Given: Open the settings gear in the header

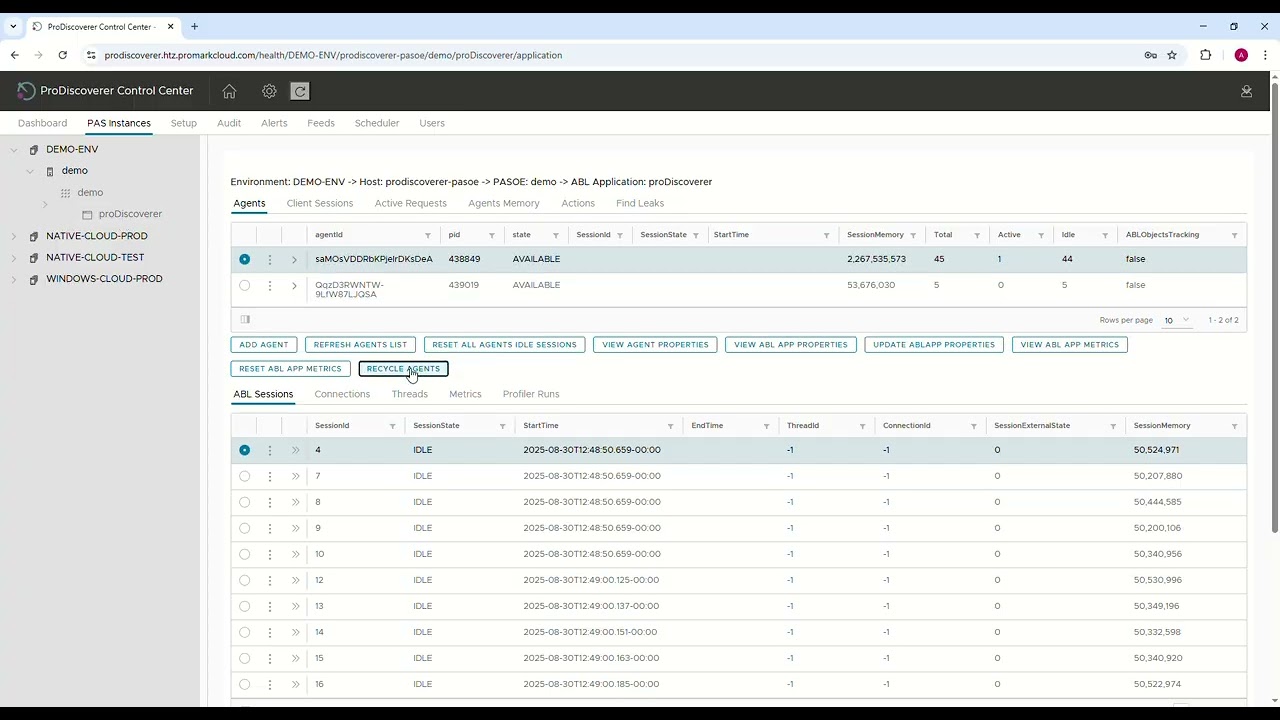Looking at the screenshot, I should pyautogui.click(x=269, y=91).
